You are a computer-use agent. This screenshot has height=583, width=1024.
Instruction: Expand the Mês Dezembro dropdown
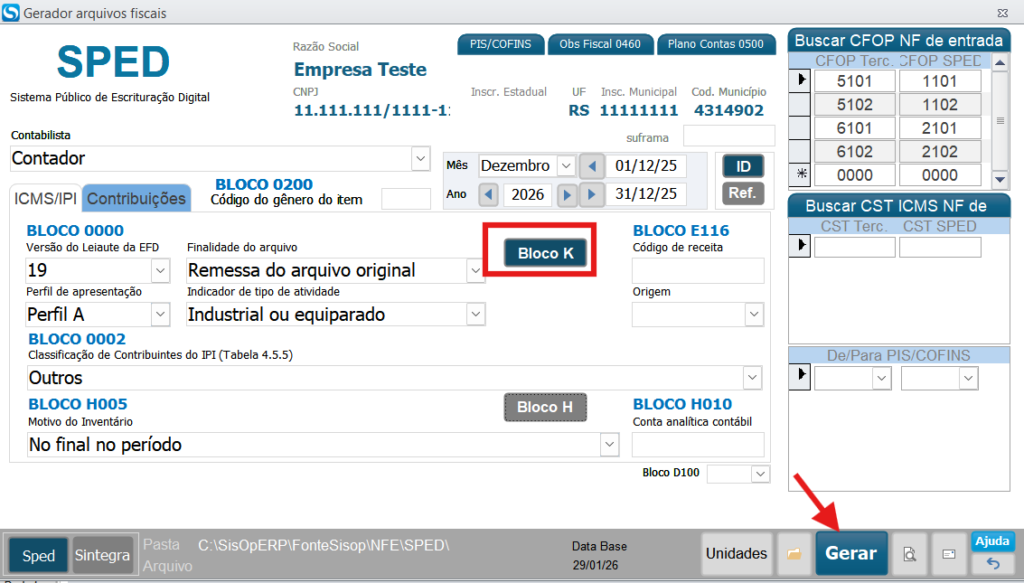coord(566,166)
